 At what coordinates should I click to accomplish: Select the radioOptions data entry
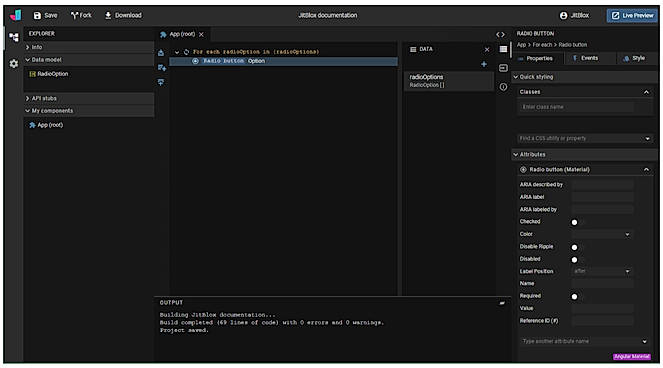click(448, 80)
